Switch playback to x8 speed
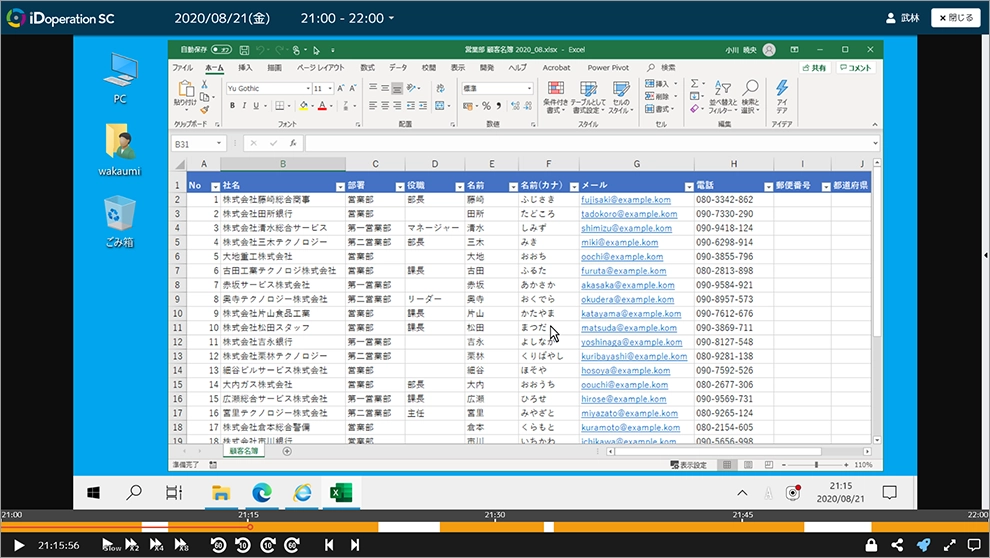The image size is (990, 558). click(182, 545)
